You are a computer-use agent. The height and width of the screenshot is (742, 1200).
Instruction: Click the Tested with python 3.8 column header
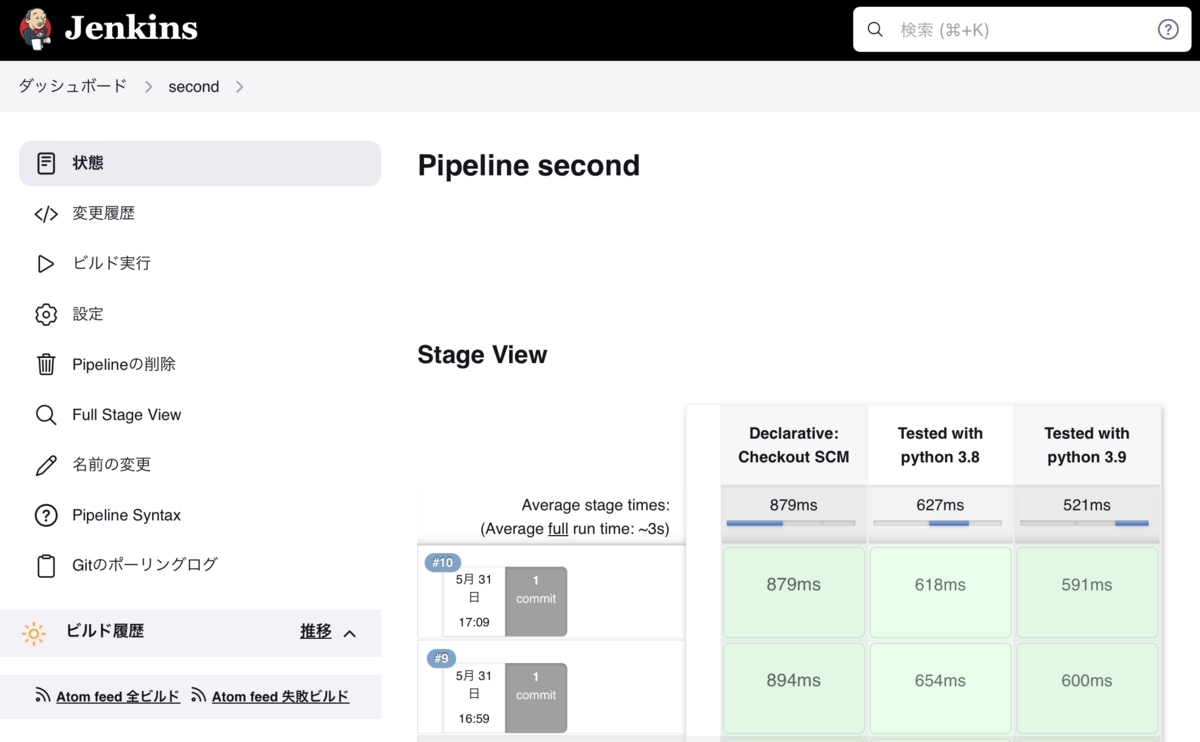point(940,445)
